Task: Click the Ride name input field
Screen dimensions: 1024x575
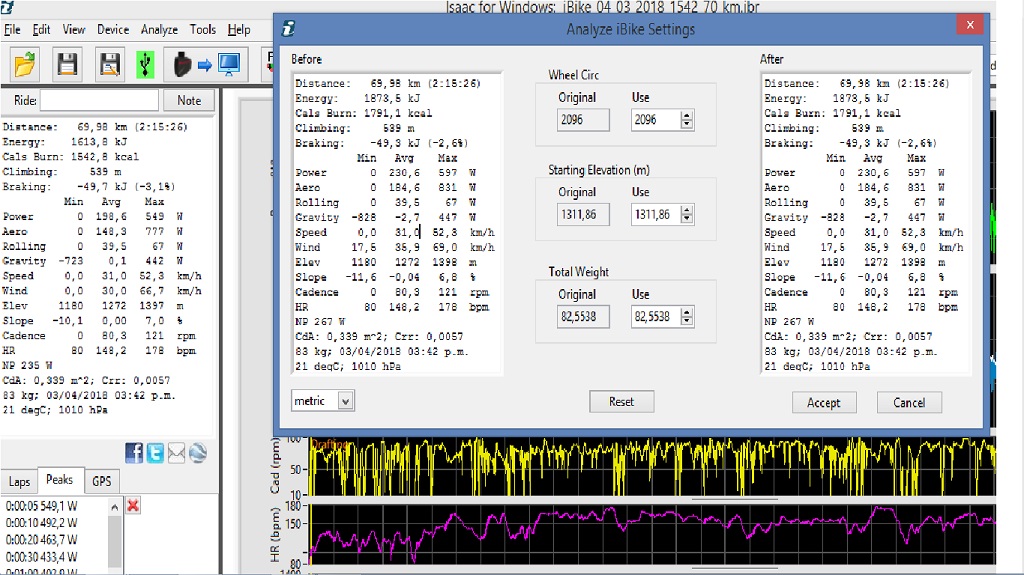Action: coord(99,101)
